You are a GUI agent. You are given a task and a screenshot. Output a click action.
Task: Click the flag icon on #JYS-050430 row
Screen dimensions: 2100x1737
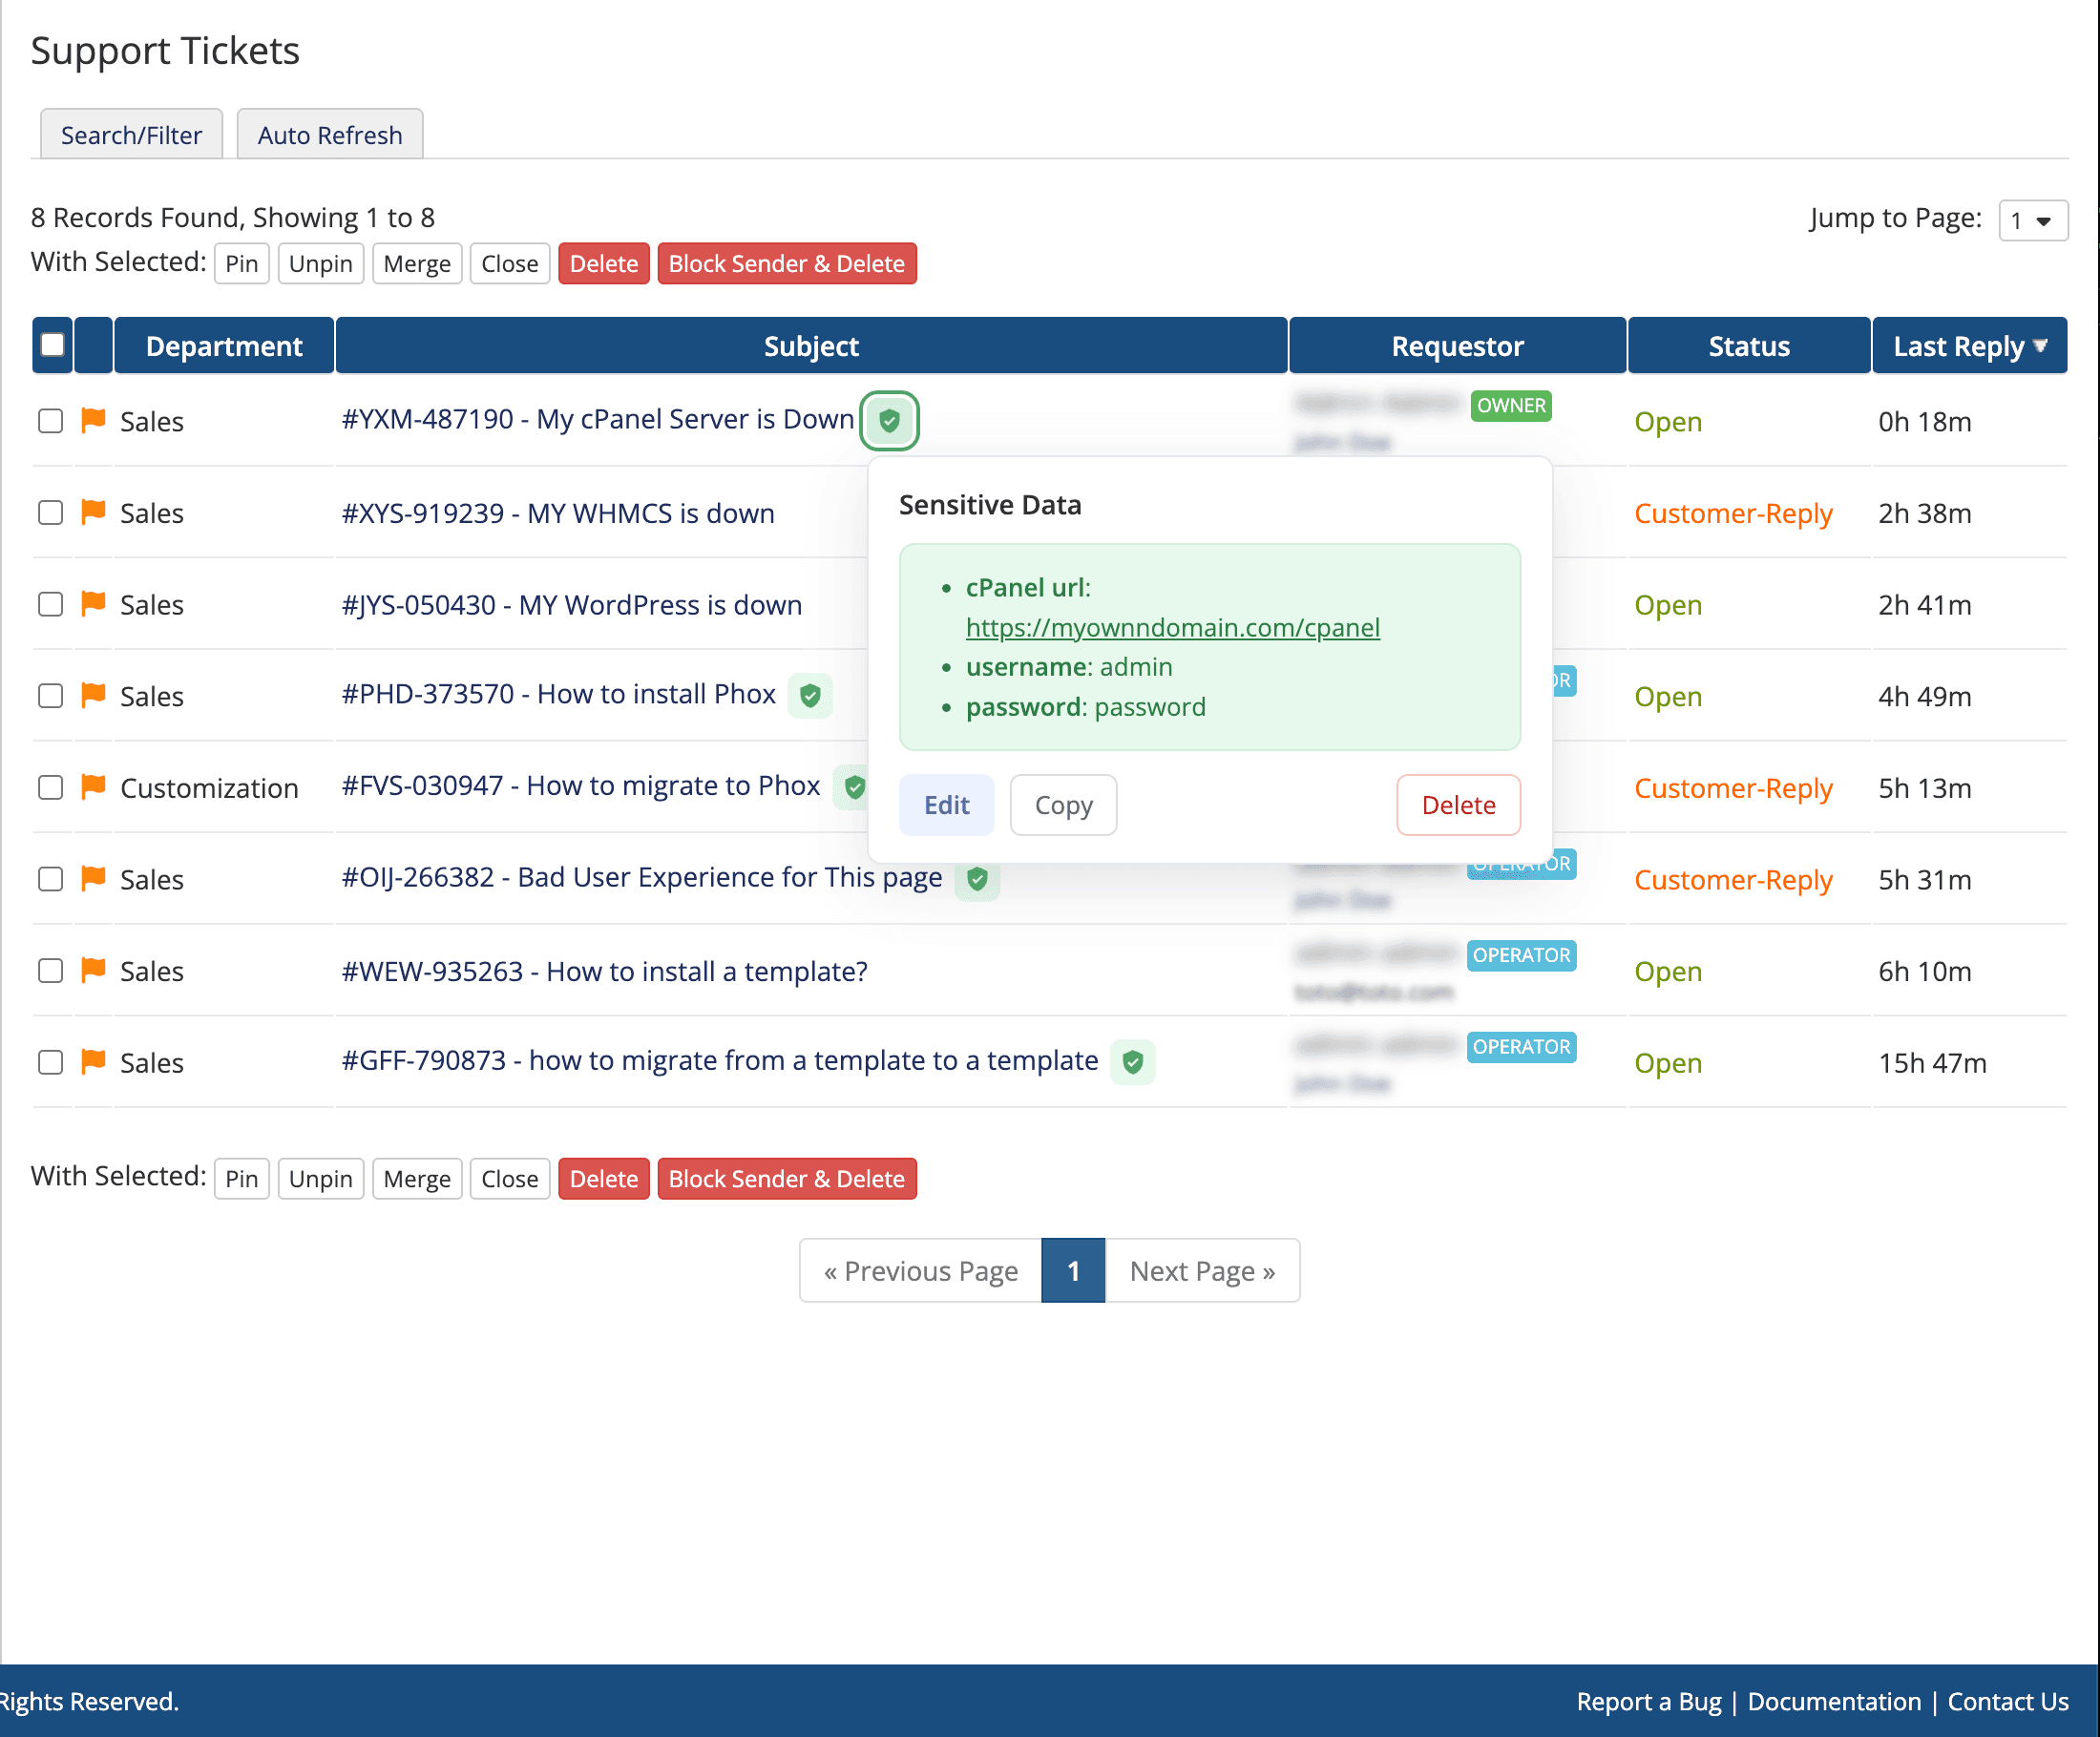93,603
